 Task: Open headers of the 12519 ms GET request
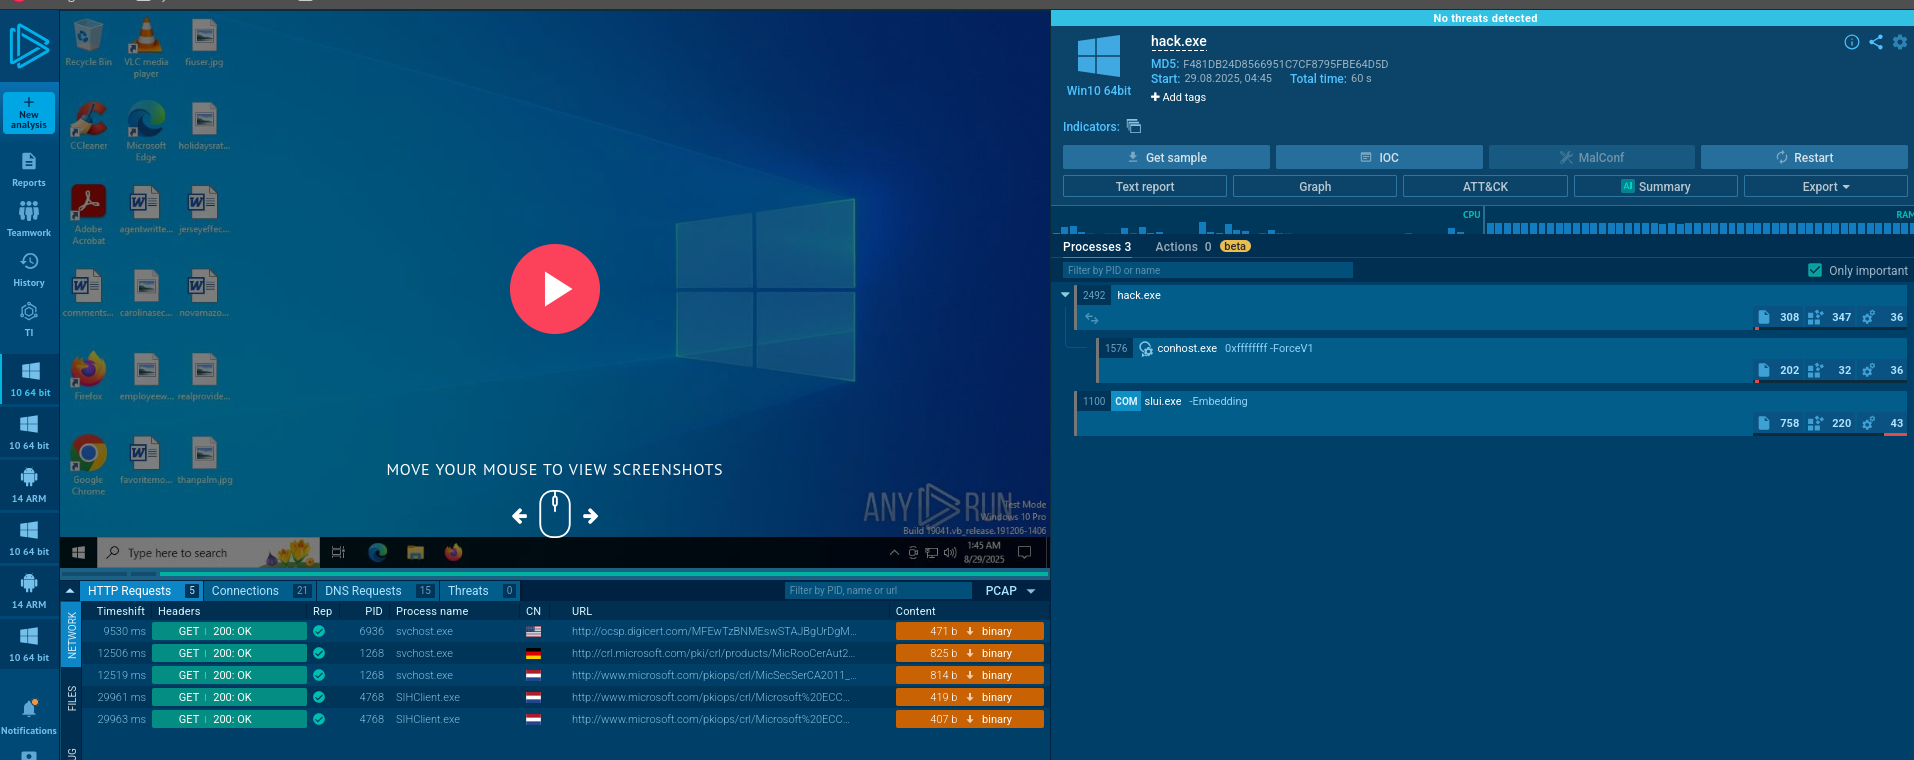click(x=229, y=675)
